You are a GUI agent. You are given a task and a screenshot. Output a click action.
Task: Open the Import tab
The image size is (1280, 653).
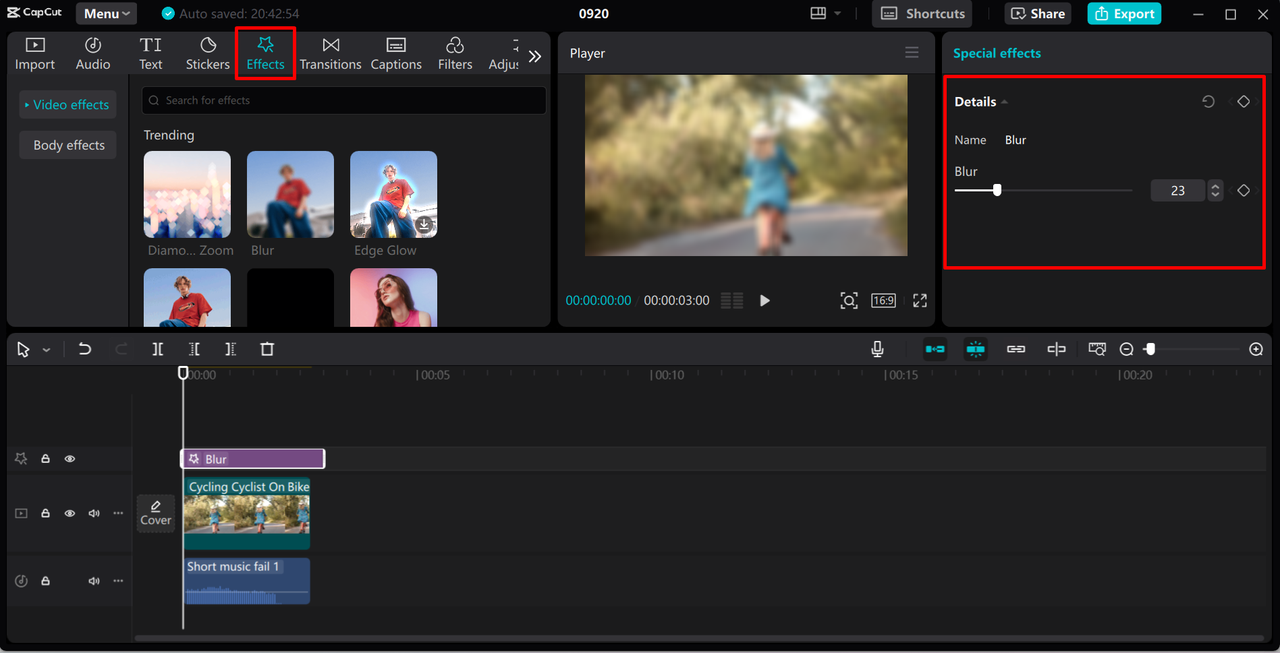tap(35, 54)
